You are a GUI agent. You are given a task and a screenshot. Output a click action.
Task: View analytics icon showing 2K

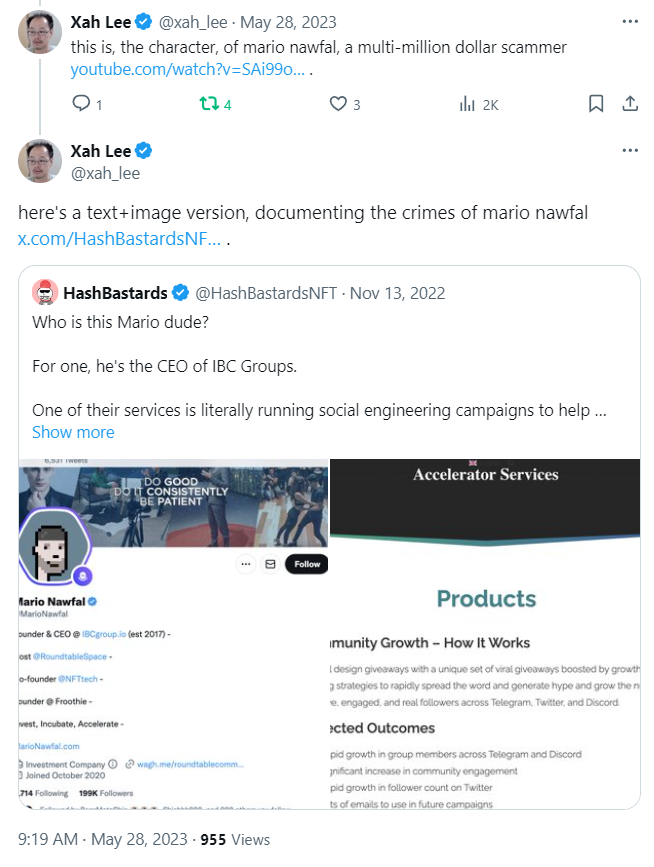tap(467, 104)
